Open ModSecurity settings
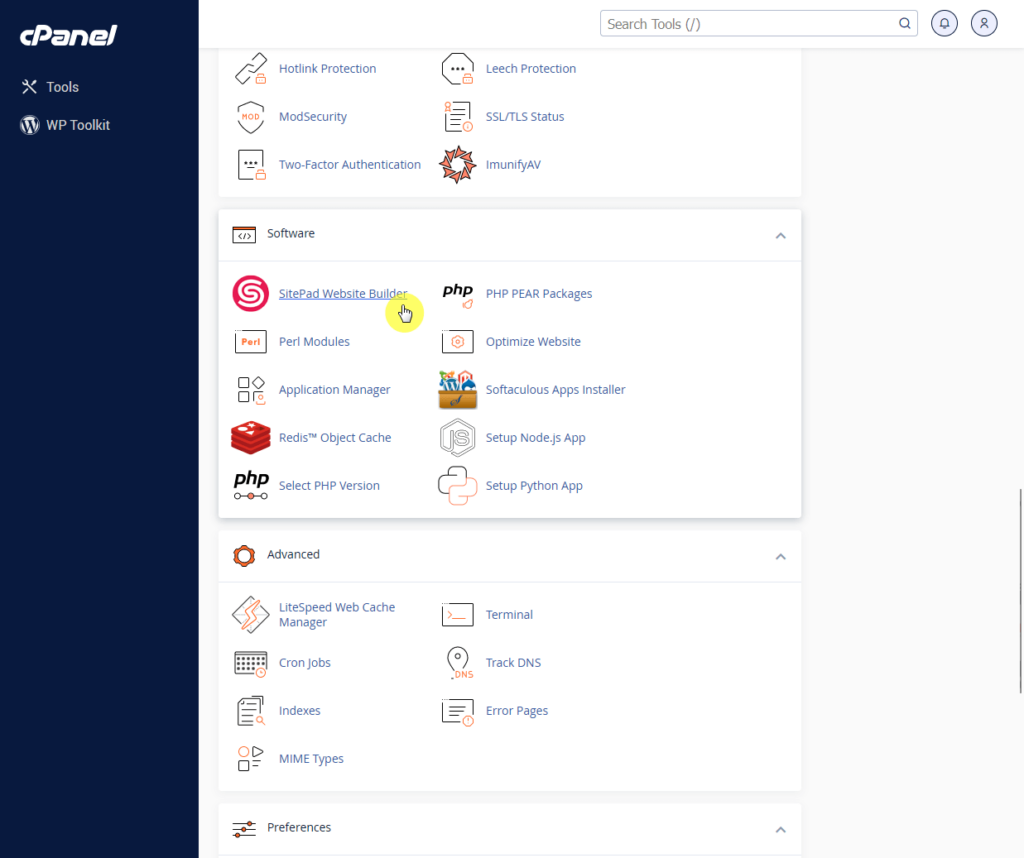 pyautogui.click(x=312, y=116)
